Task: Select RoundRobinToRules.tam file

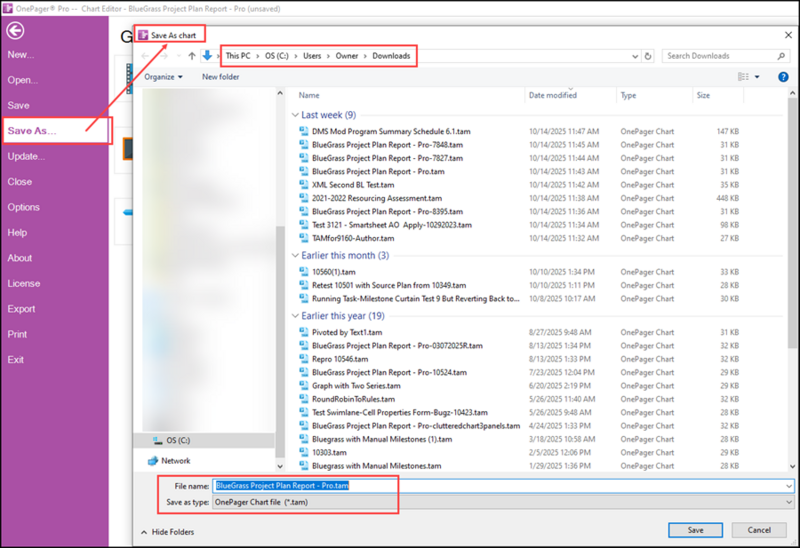Action: [353, 399]
